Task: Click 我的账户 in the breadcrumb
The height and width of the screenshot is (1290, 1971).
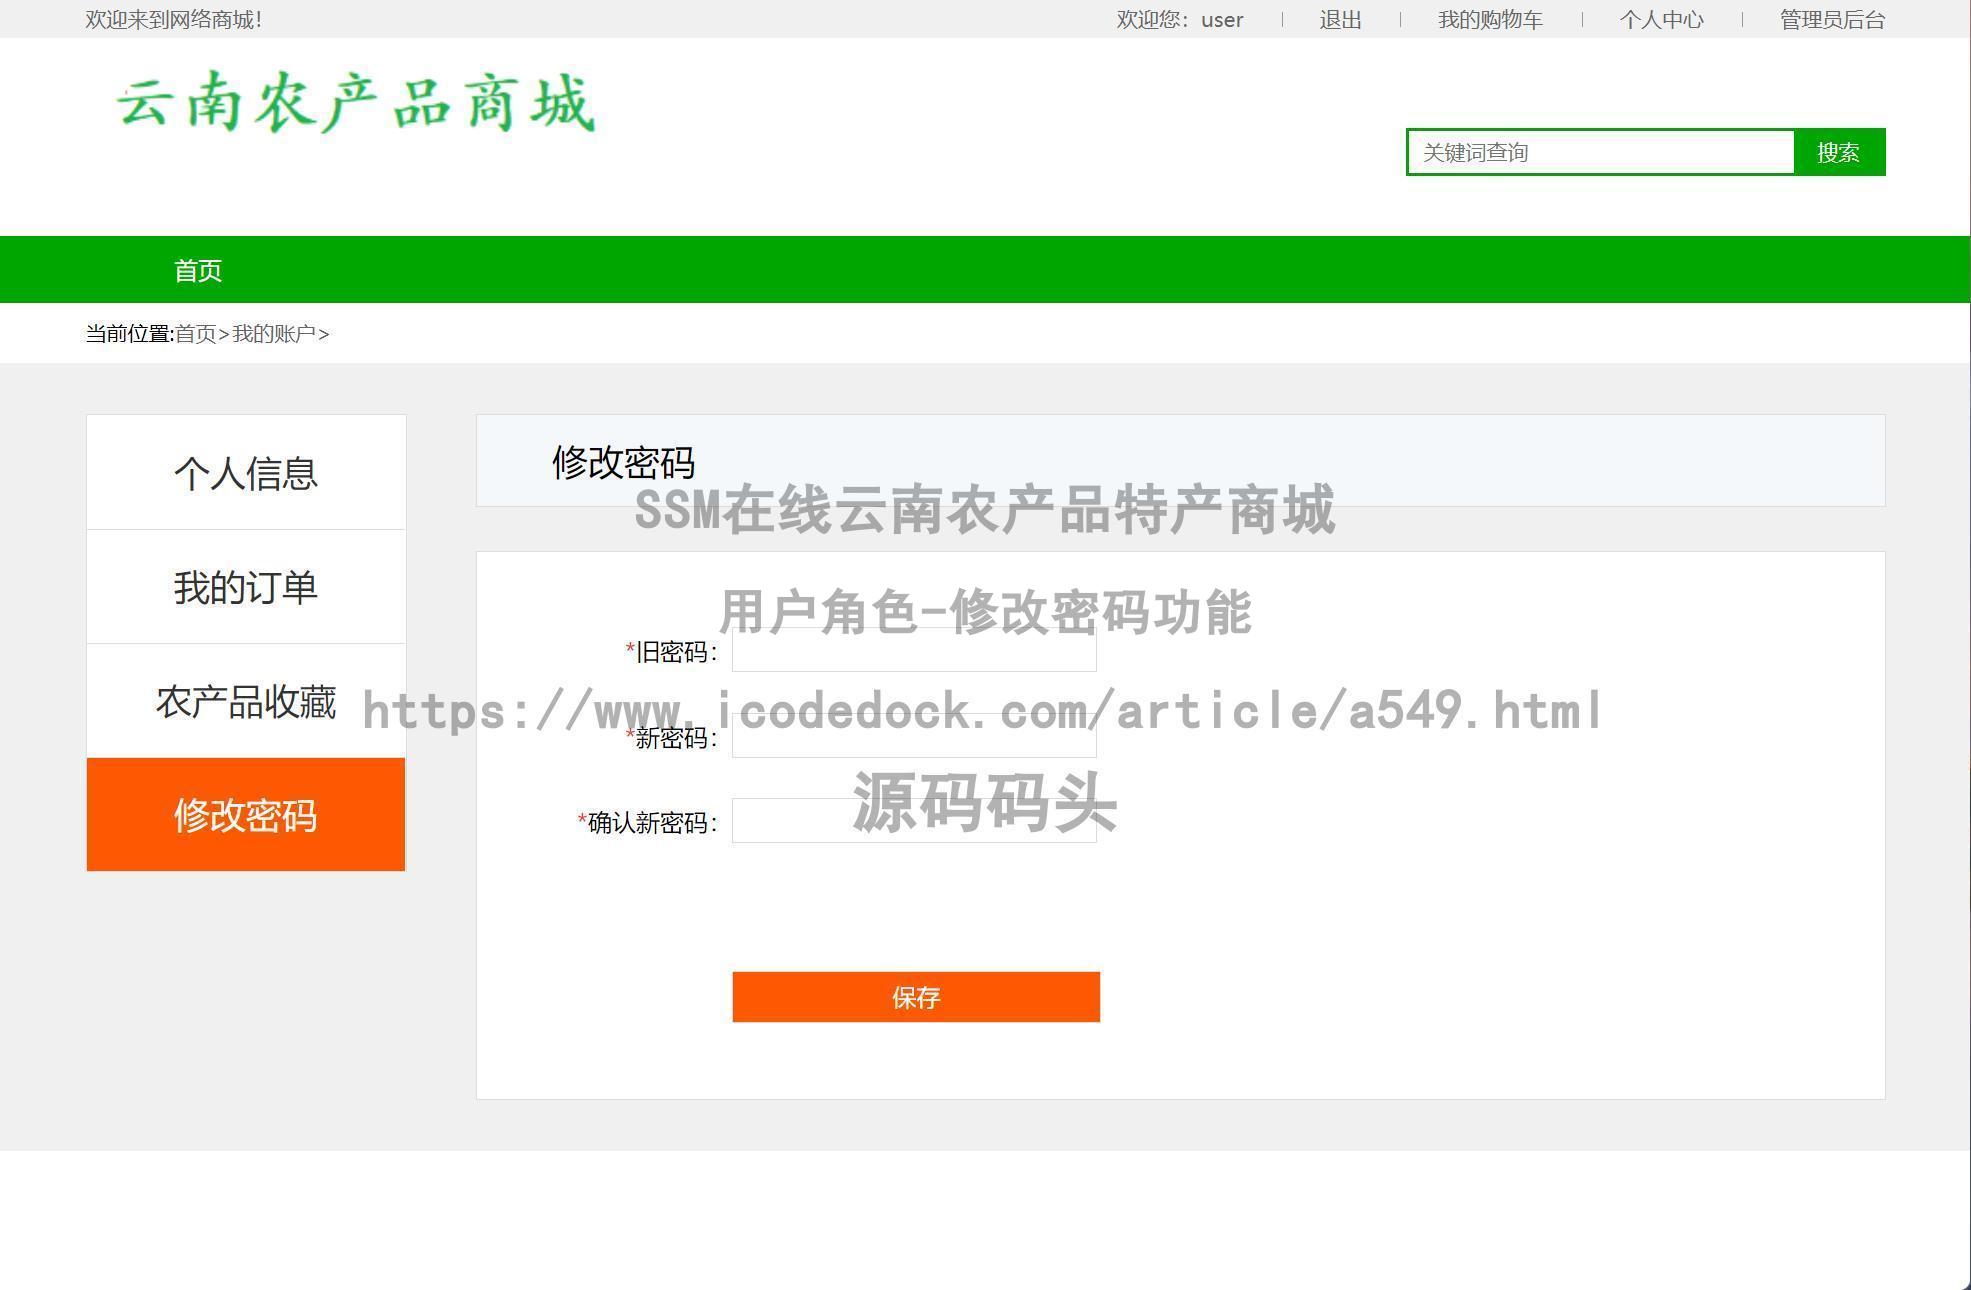Action: coord(273,334)
